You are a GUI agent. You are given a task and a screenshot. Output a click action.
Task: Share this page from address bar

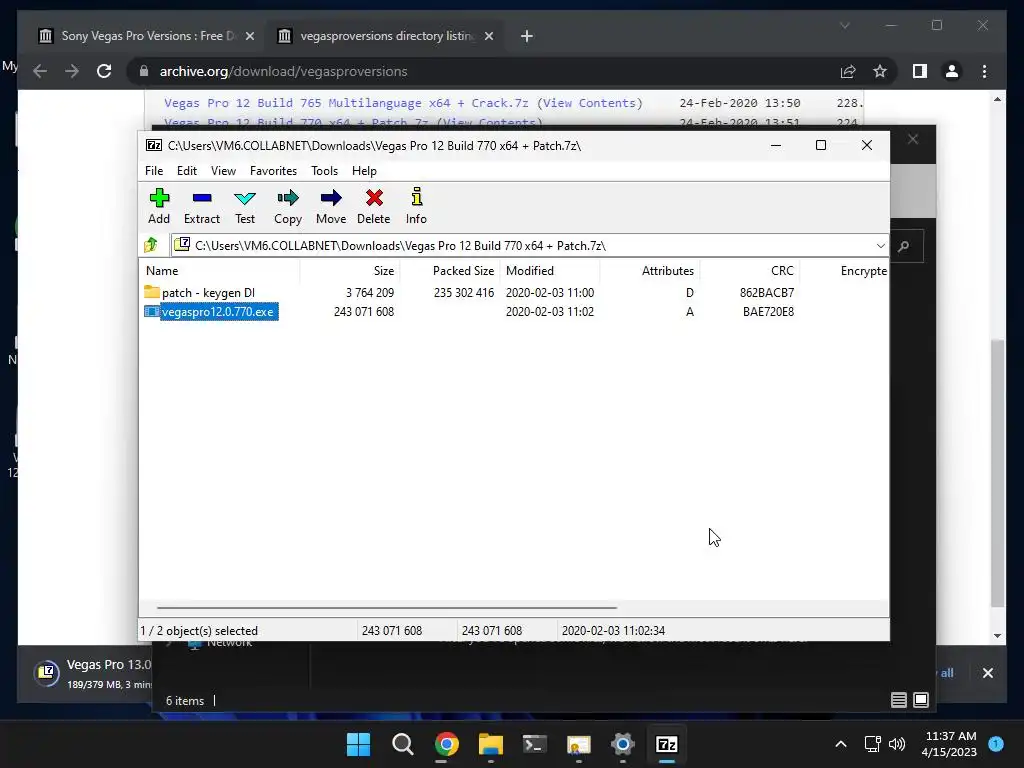(848, 71)
